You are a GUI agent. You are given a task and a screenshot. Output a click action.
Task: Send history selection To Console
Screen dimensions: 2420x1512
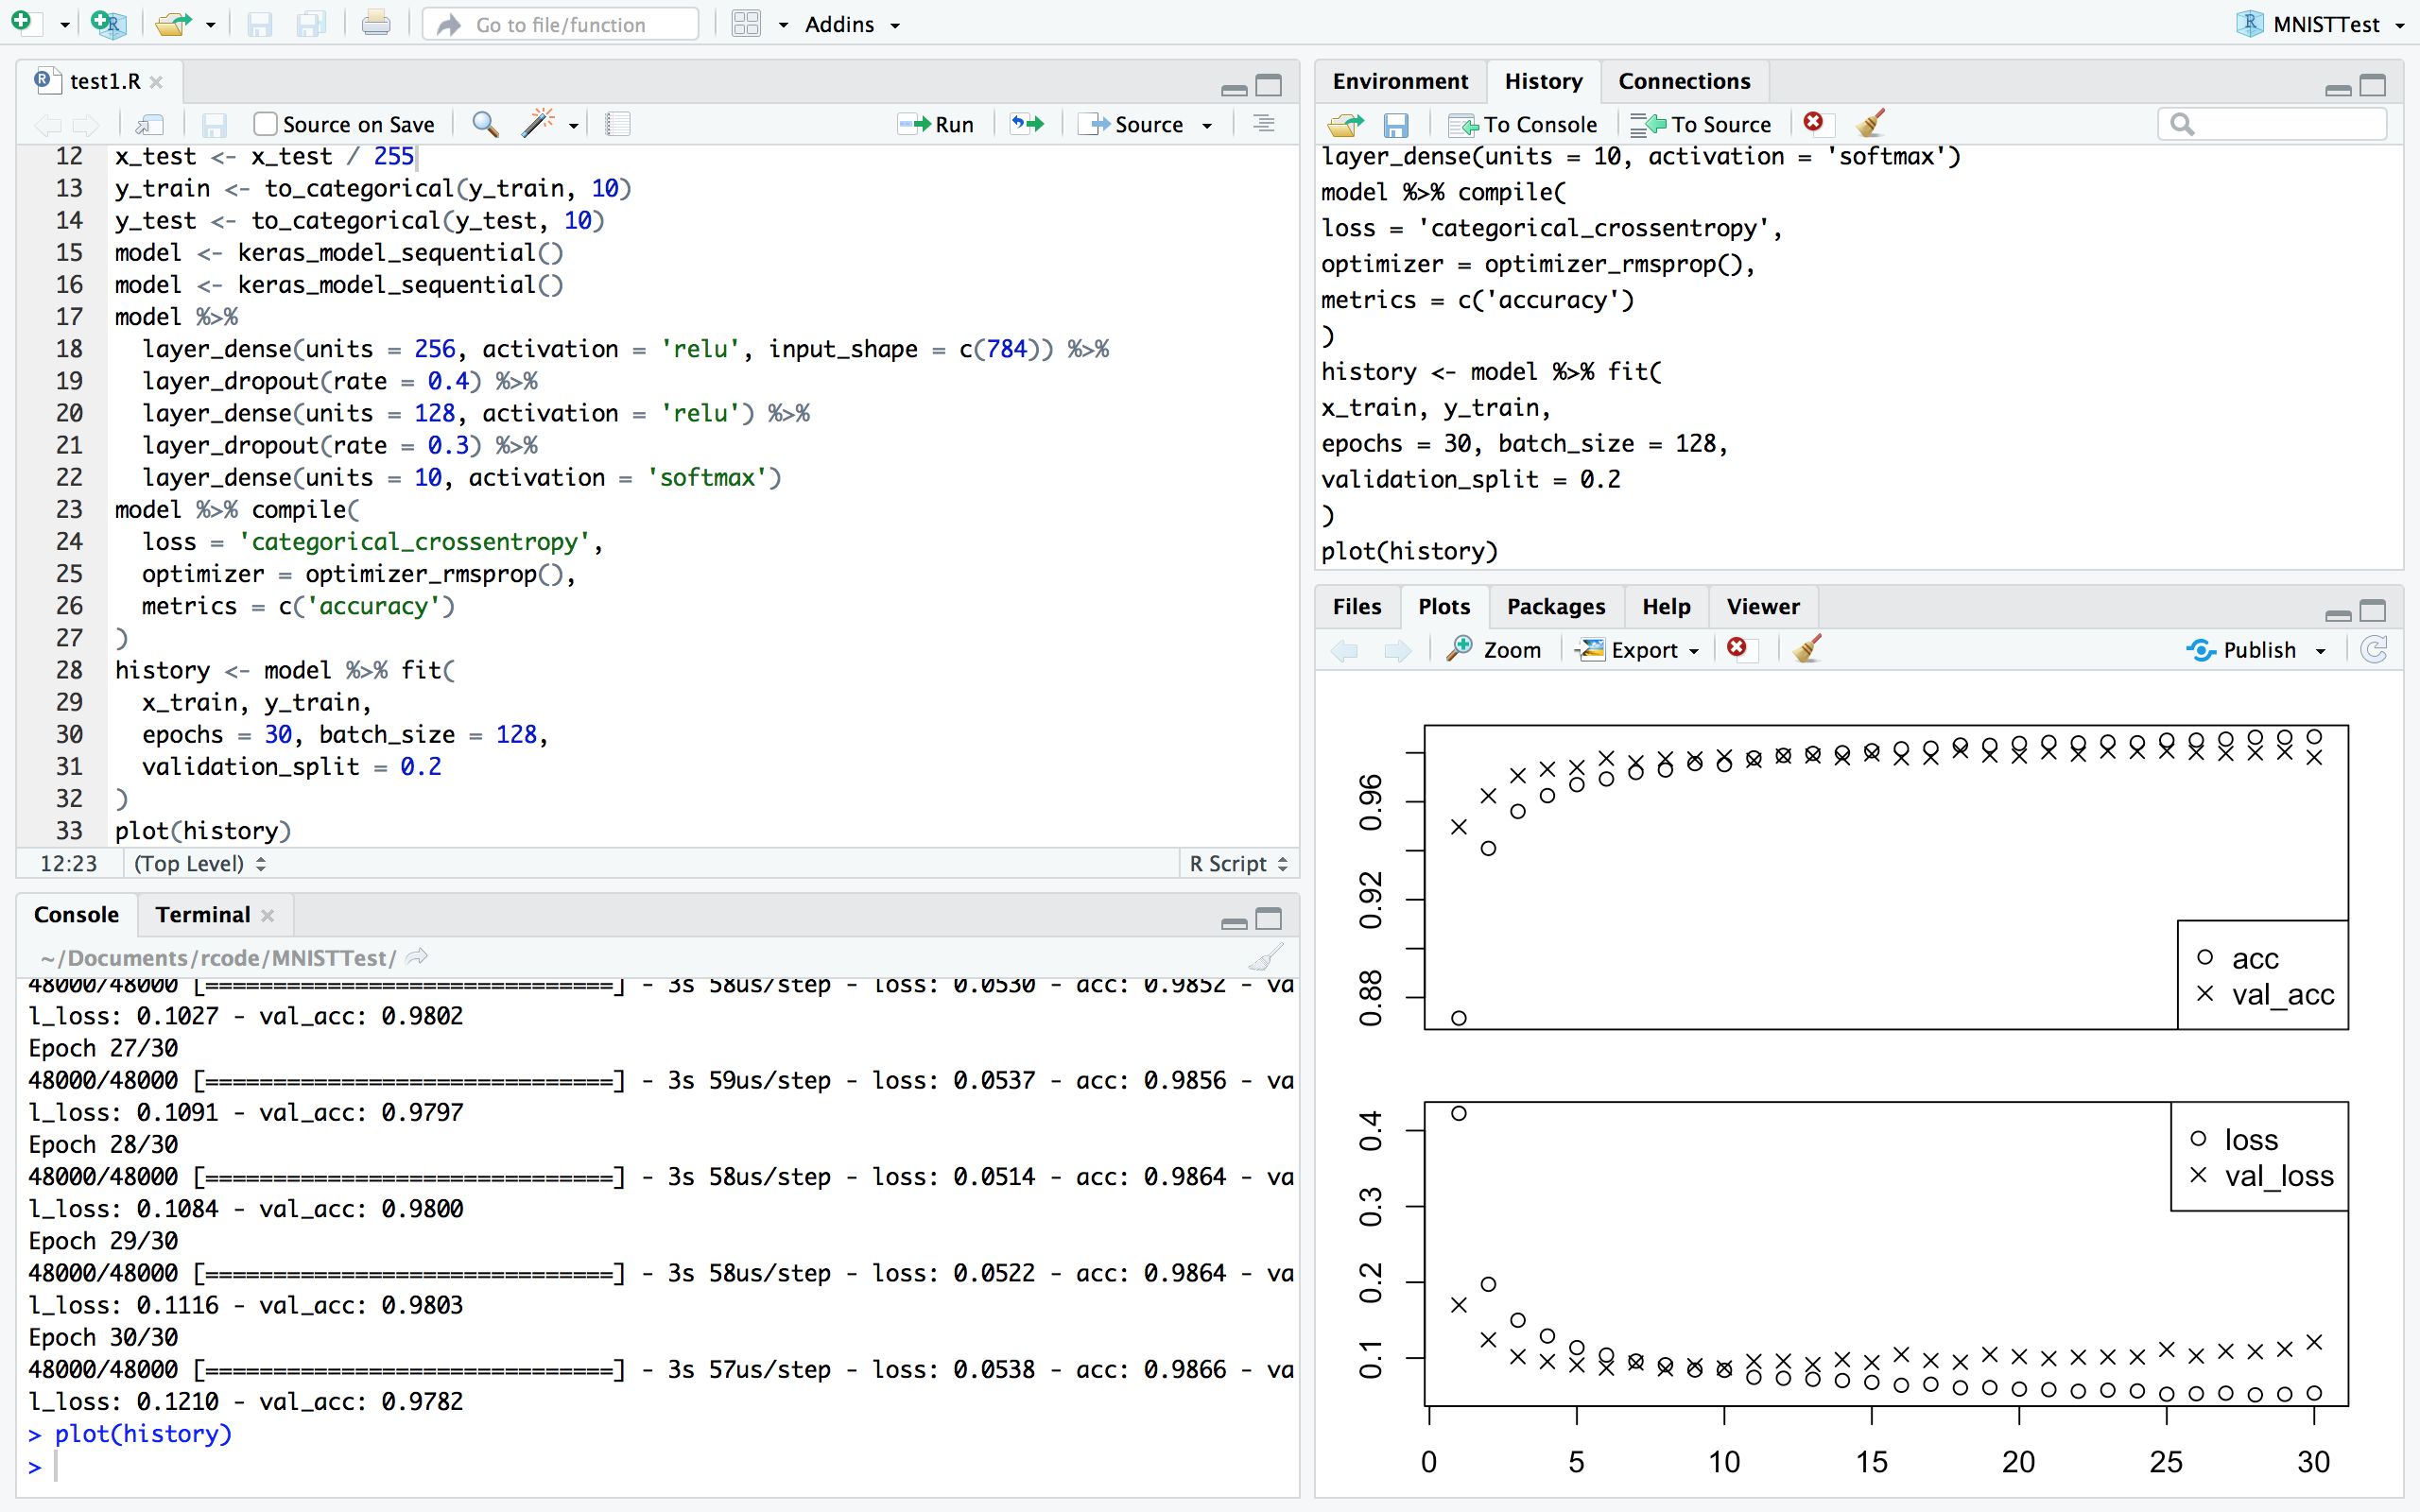[1523, 124]
